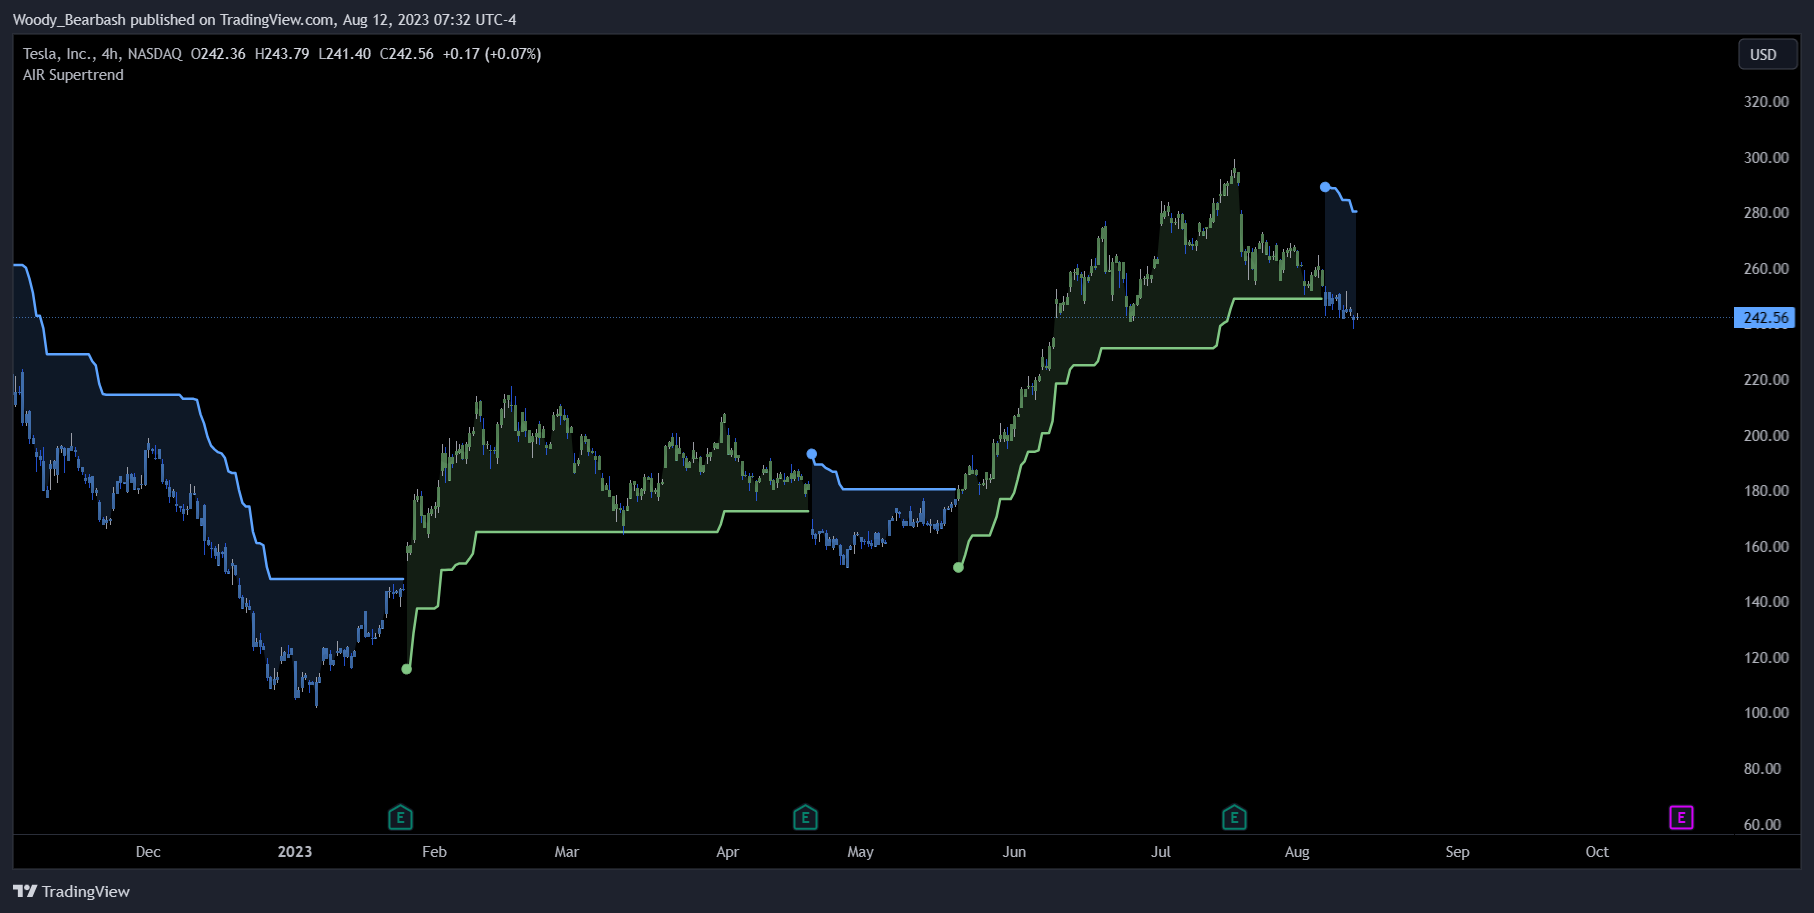Click the Apr label on time axis
Screen dimensions: 1814x913
(728, 852)
